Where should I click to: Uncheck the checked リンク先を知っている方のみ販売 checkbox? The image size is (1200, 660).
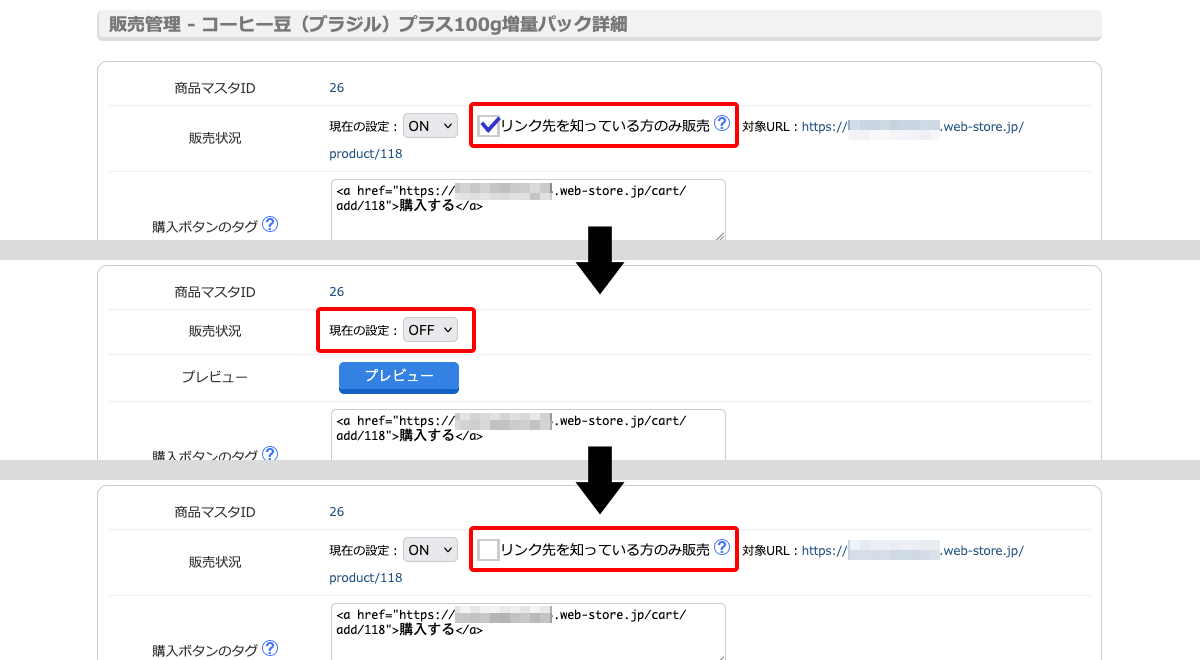(489, 125)
